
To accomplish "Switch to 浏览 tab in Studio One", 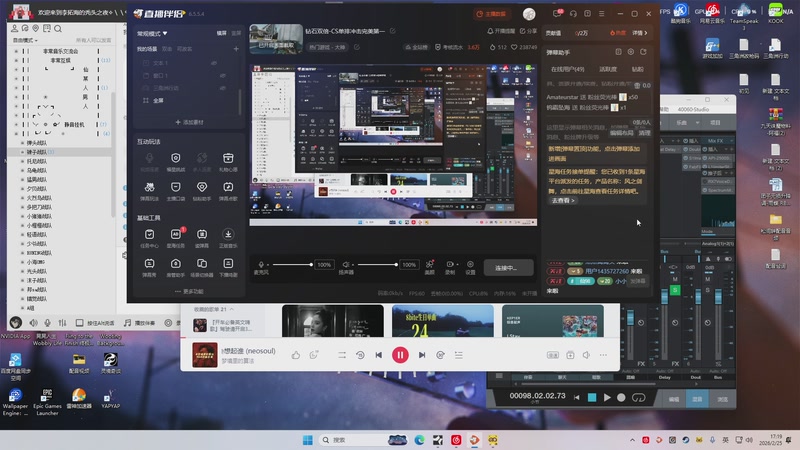I will [x=722, y=399].
